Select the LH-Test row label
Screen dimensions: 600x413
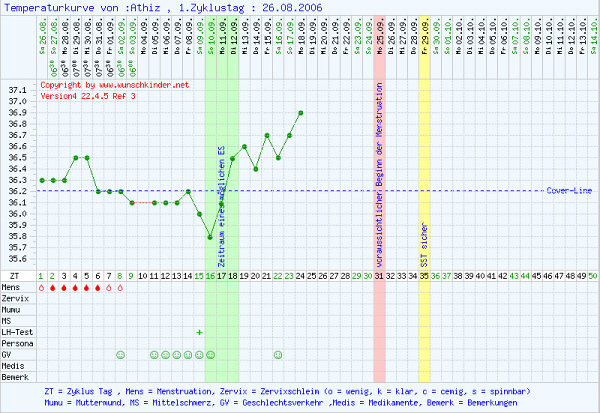[18, 331]
